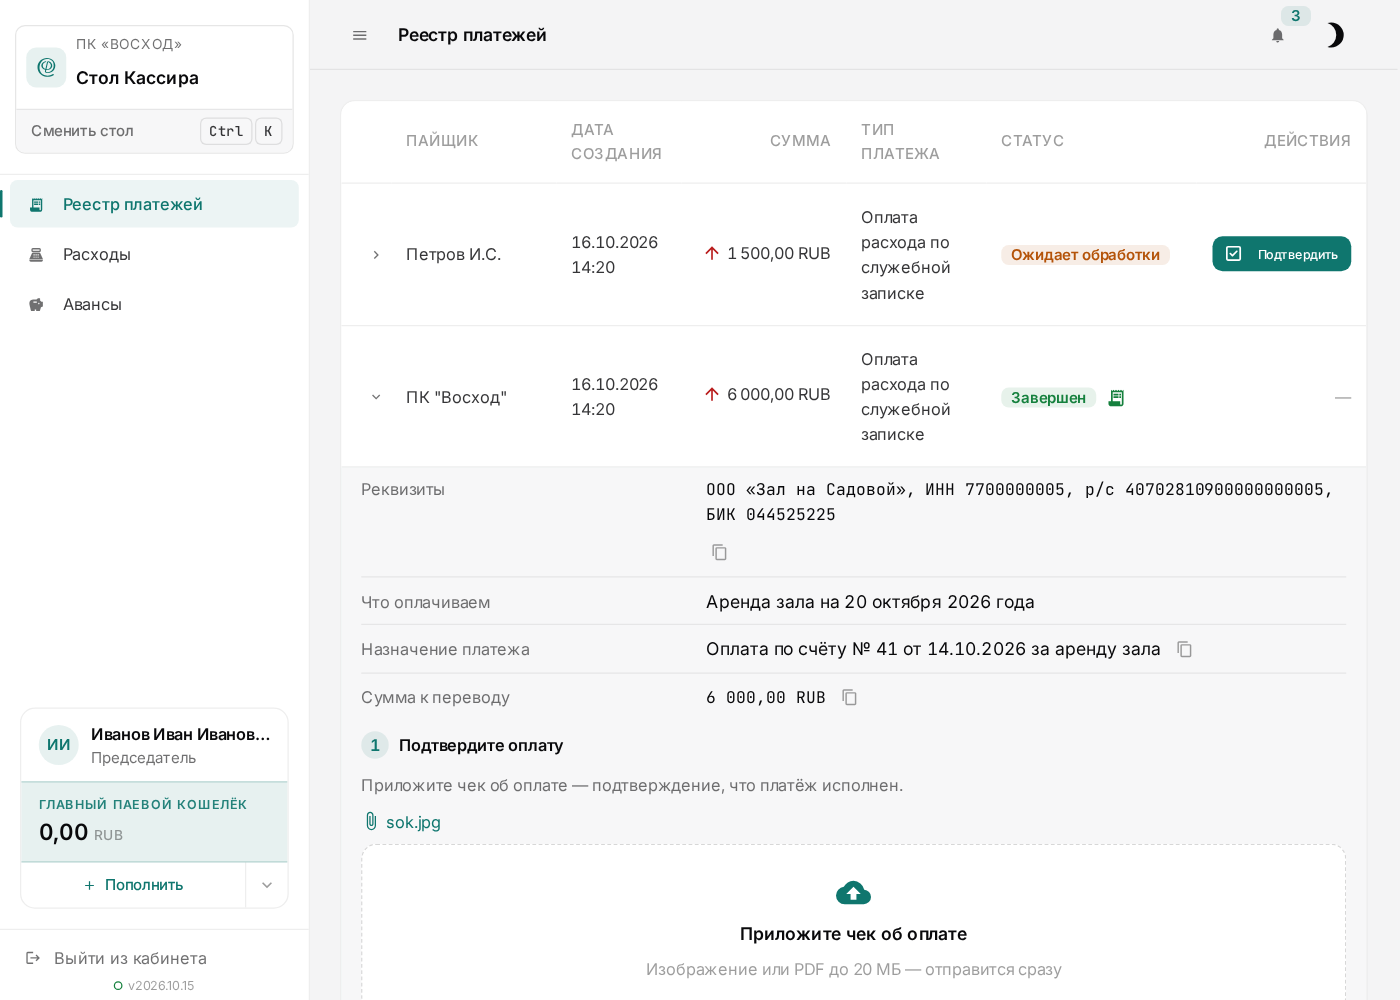The width and height of the screenshot is (1400, 1000).
Task: Open Расходы section in the sidebar
Action: tap(155, 254)
